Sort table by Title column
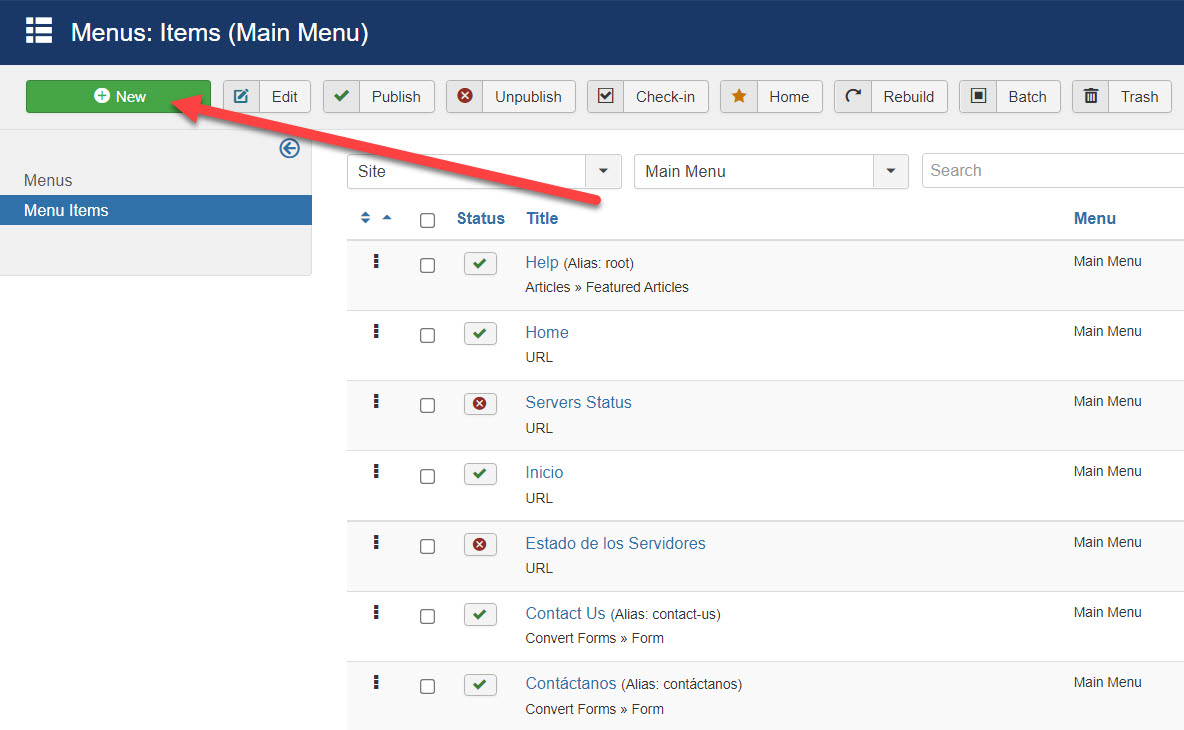The image size is (1184, 730). point(542,218)
